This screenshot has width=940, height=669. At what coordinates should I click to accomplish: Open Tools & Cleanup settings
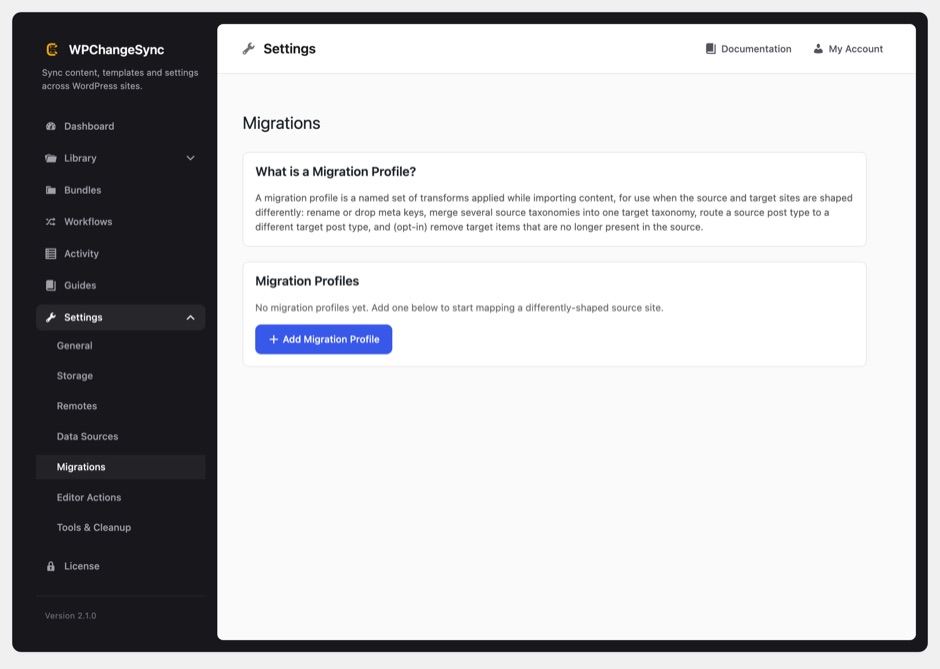coord(120,528)
